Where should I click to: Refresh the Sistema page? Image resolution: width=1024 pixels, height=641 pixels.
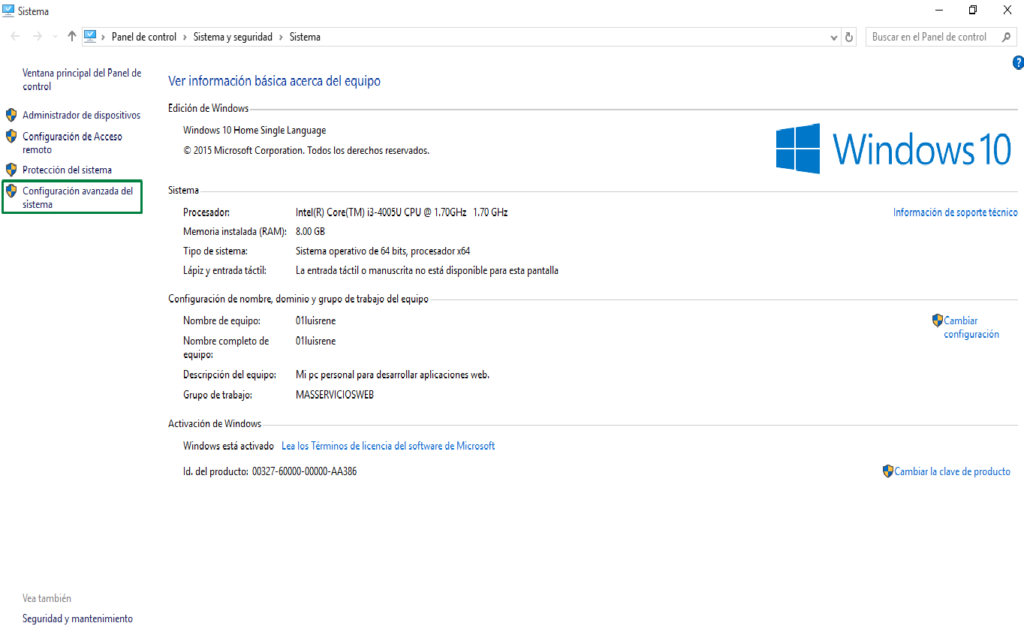coord(849,37)
